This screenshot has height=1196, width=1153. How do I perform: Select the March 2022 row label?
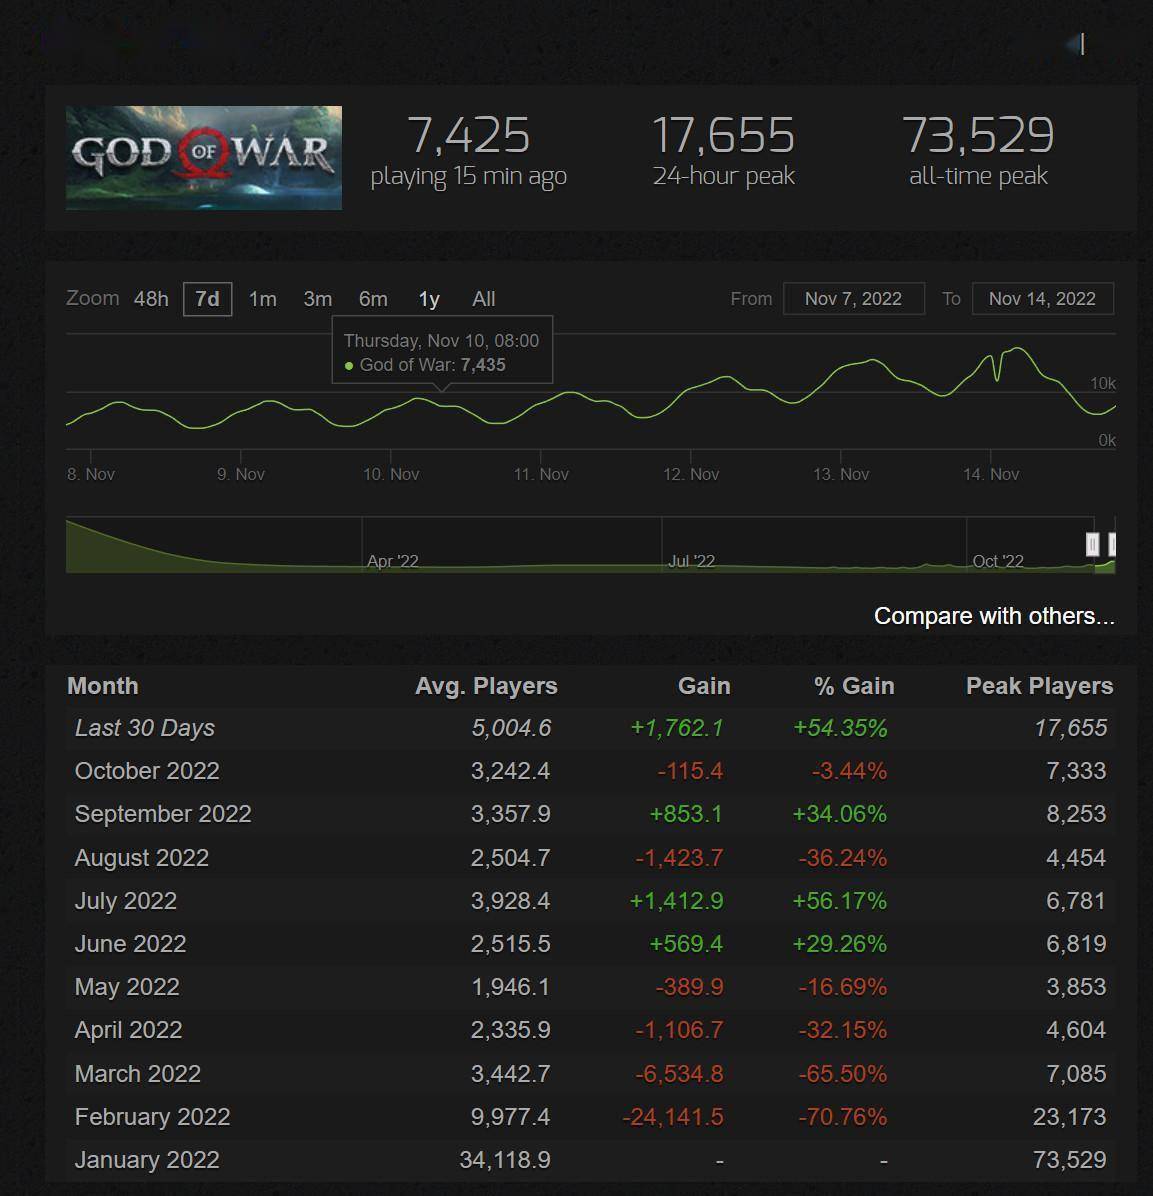(138, 1074)
